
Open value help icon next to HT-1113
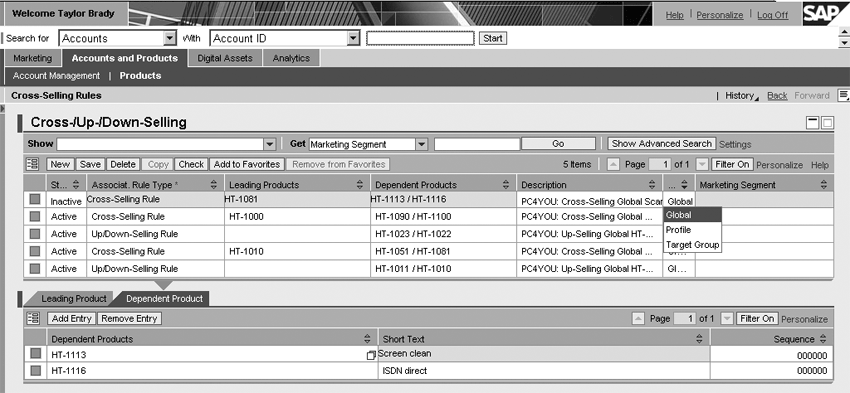[371, 355]
